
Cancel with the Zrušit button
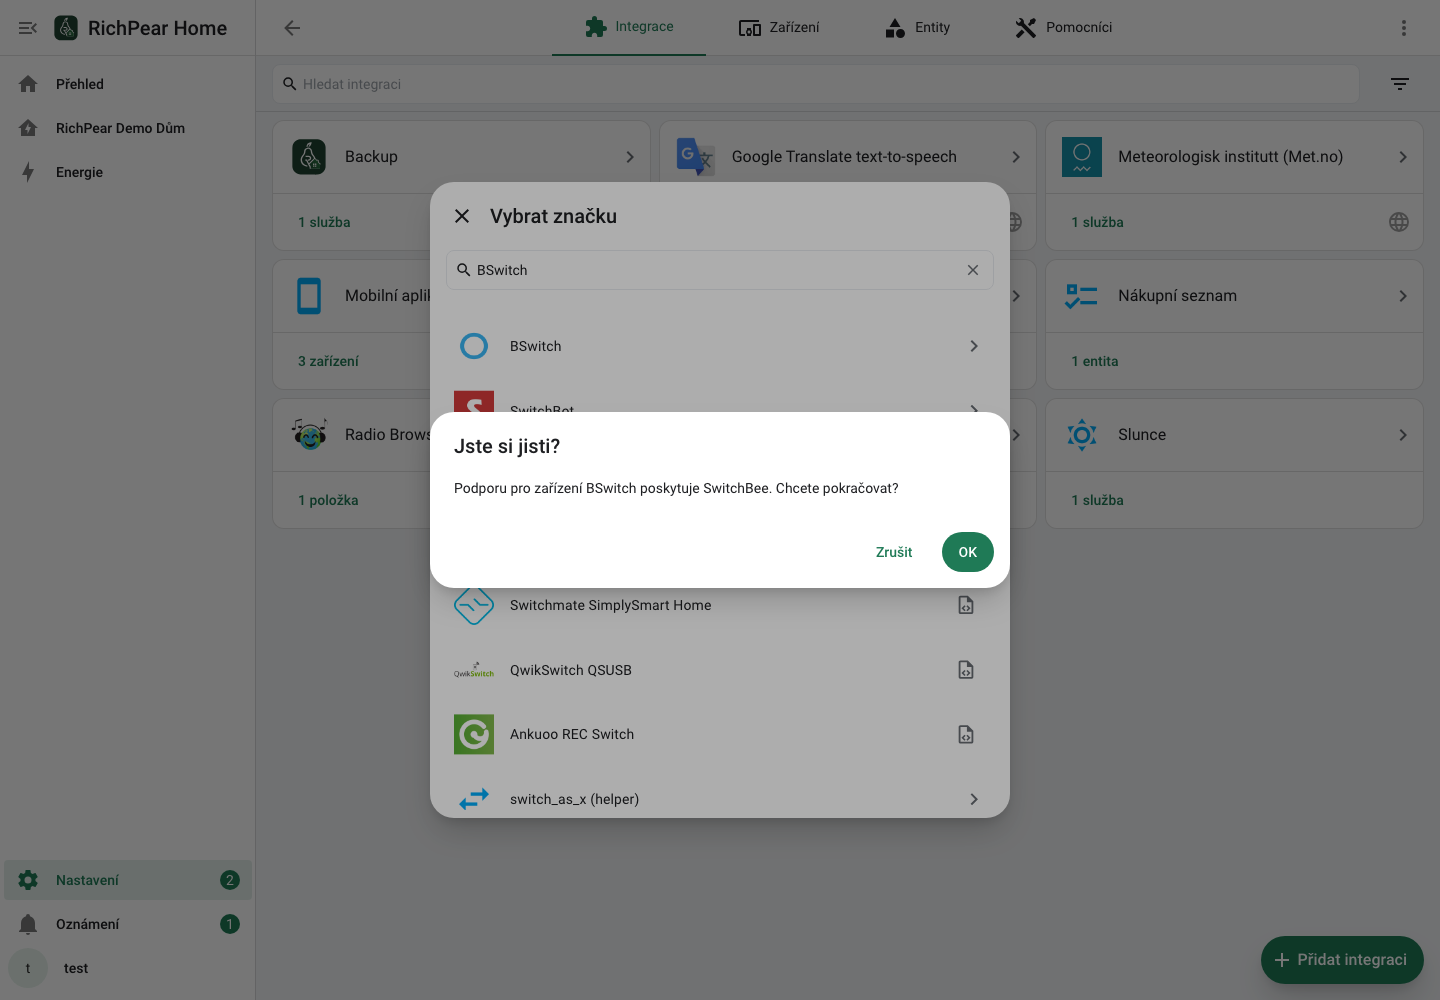pyautogui.click(x=894, y=552)
